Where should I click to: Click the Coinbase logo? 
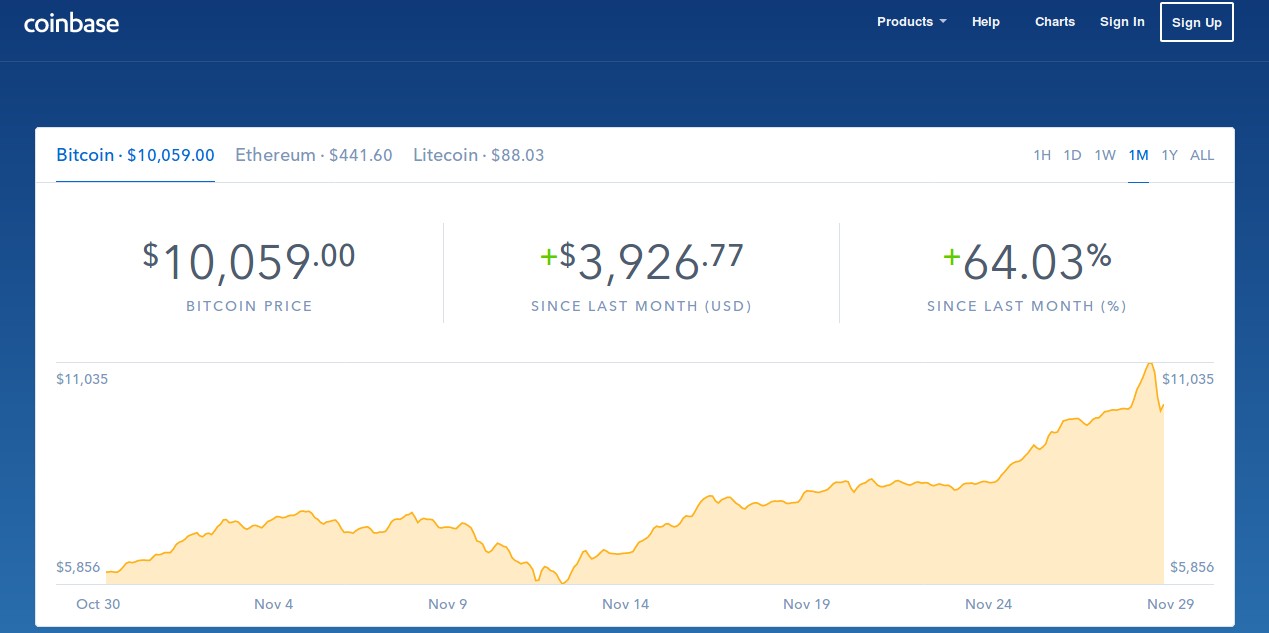pos(71,22)
